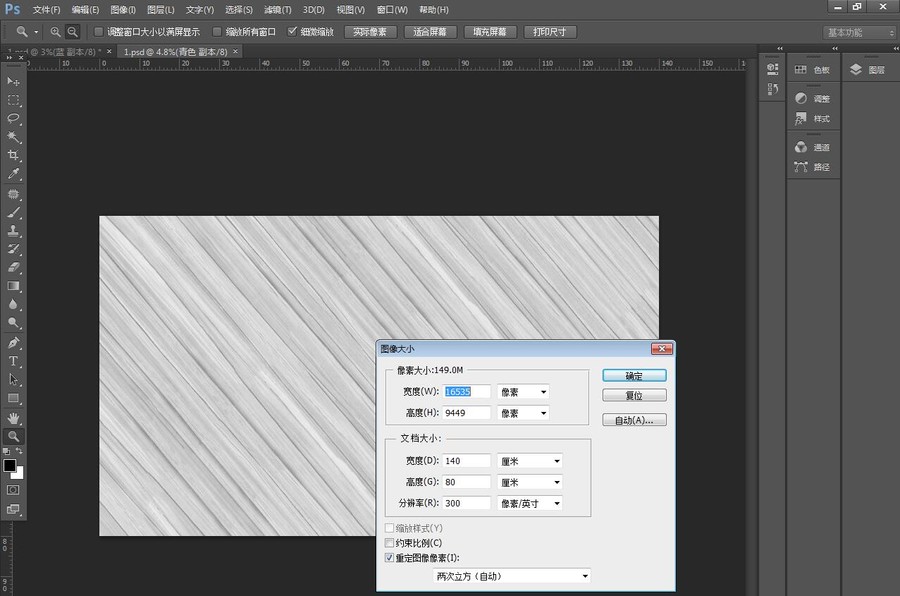
Task: Select the Pen tool
Action: coord(13,343)
